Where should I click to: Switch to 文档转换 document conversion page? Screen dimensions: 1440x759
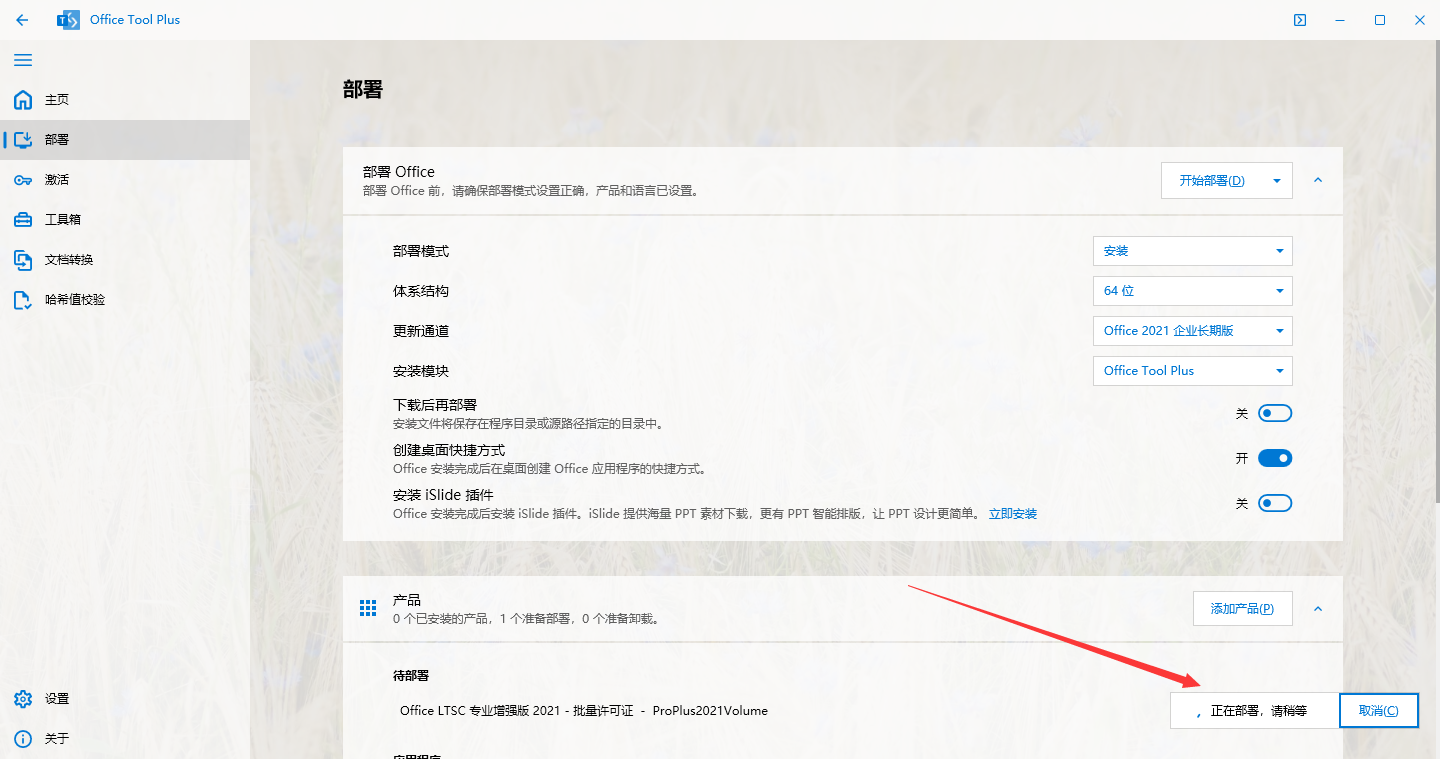55,259
